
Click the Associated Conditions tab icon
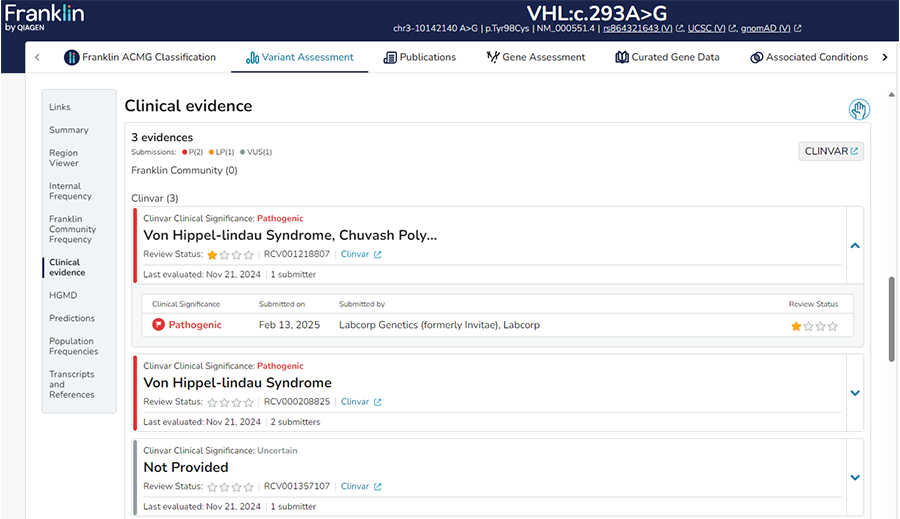[756, 57]
